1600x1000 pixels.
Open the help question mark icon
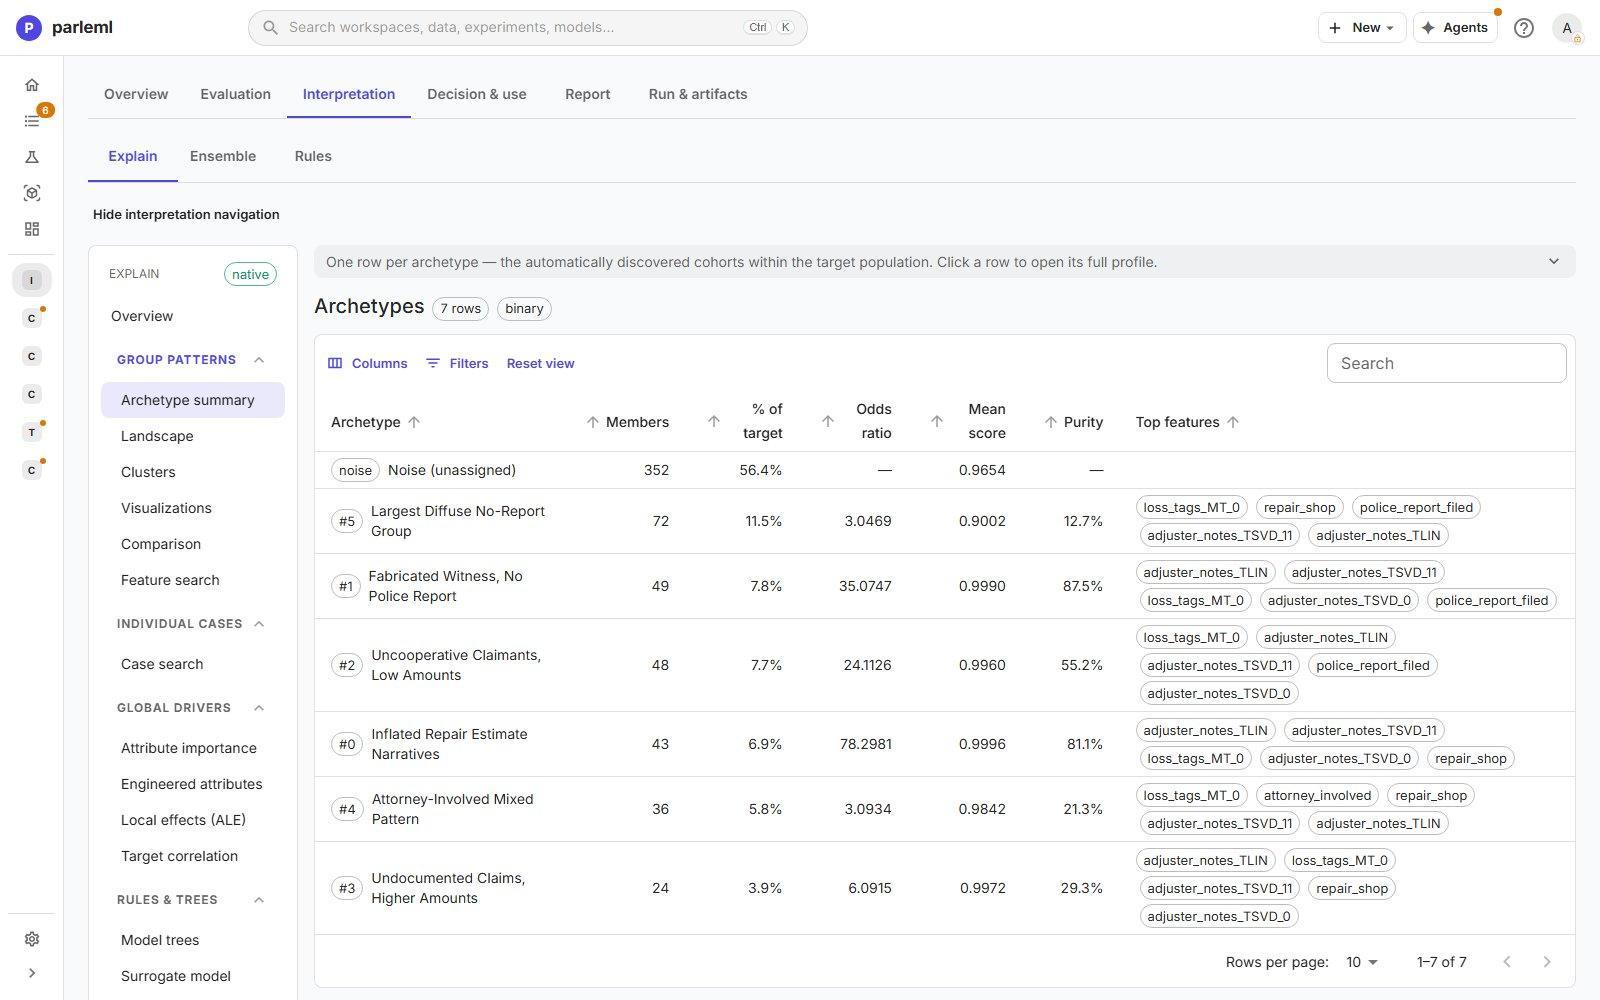pos(1524,28)
